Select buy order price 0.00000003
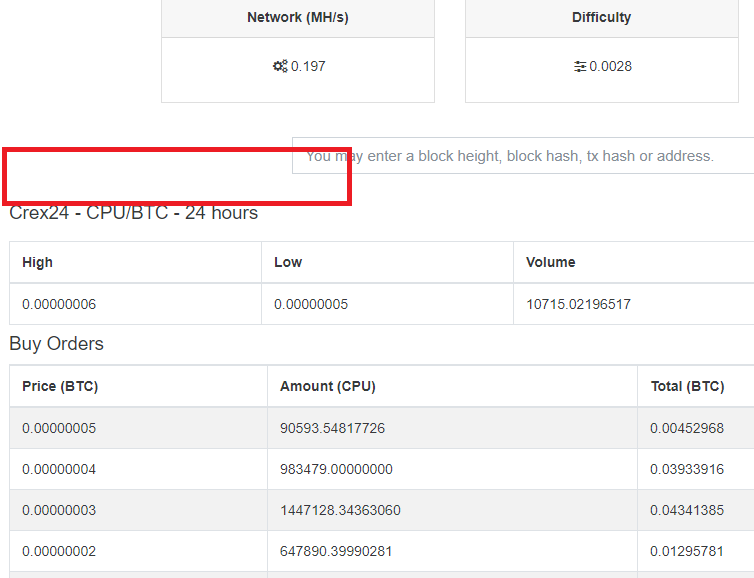 point(59,510)
